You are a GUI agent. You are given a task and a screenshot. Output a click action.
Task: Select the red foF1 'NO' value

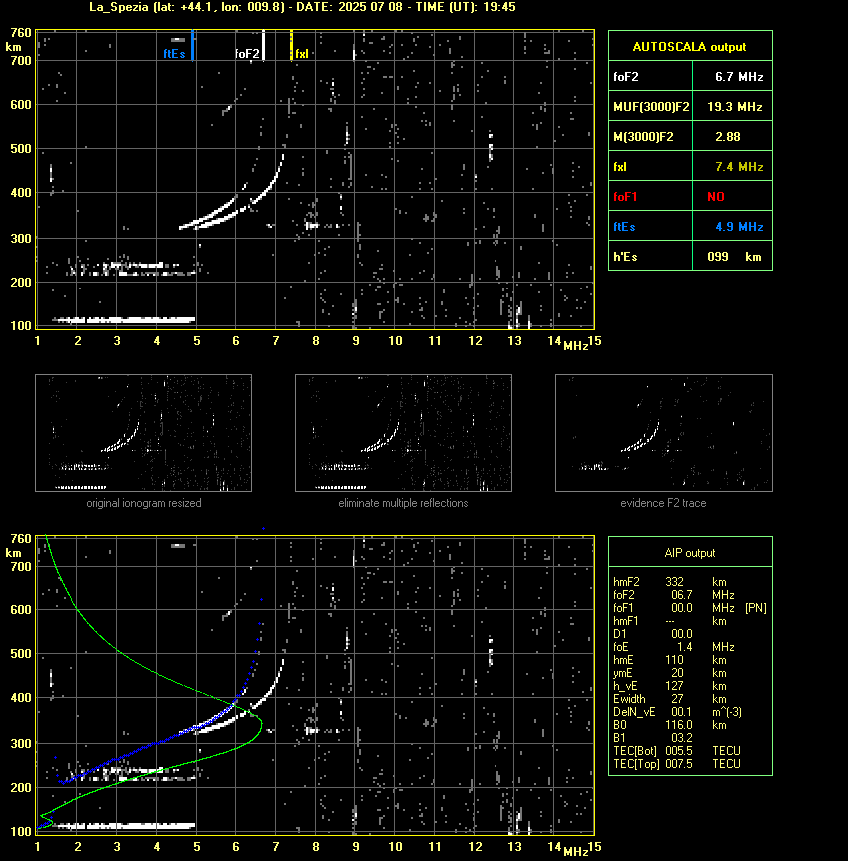[716, 197]
